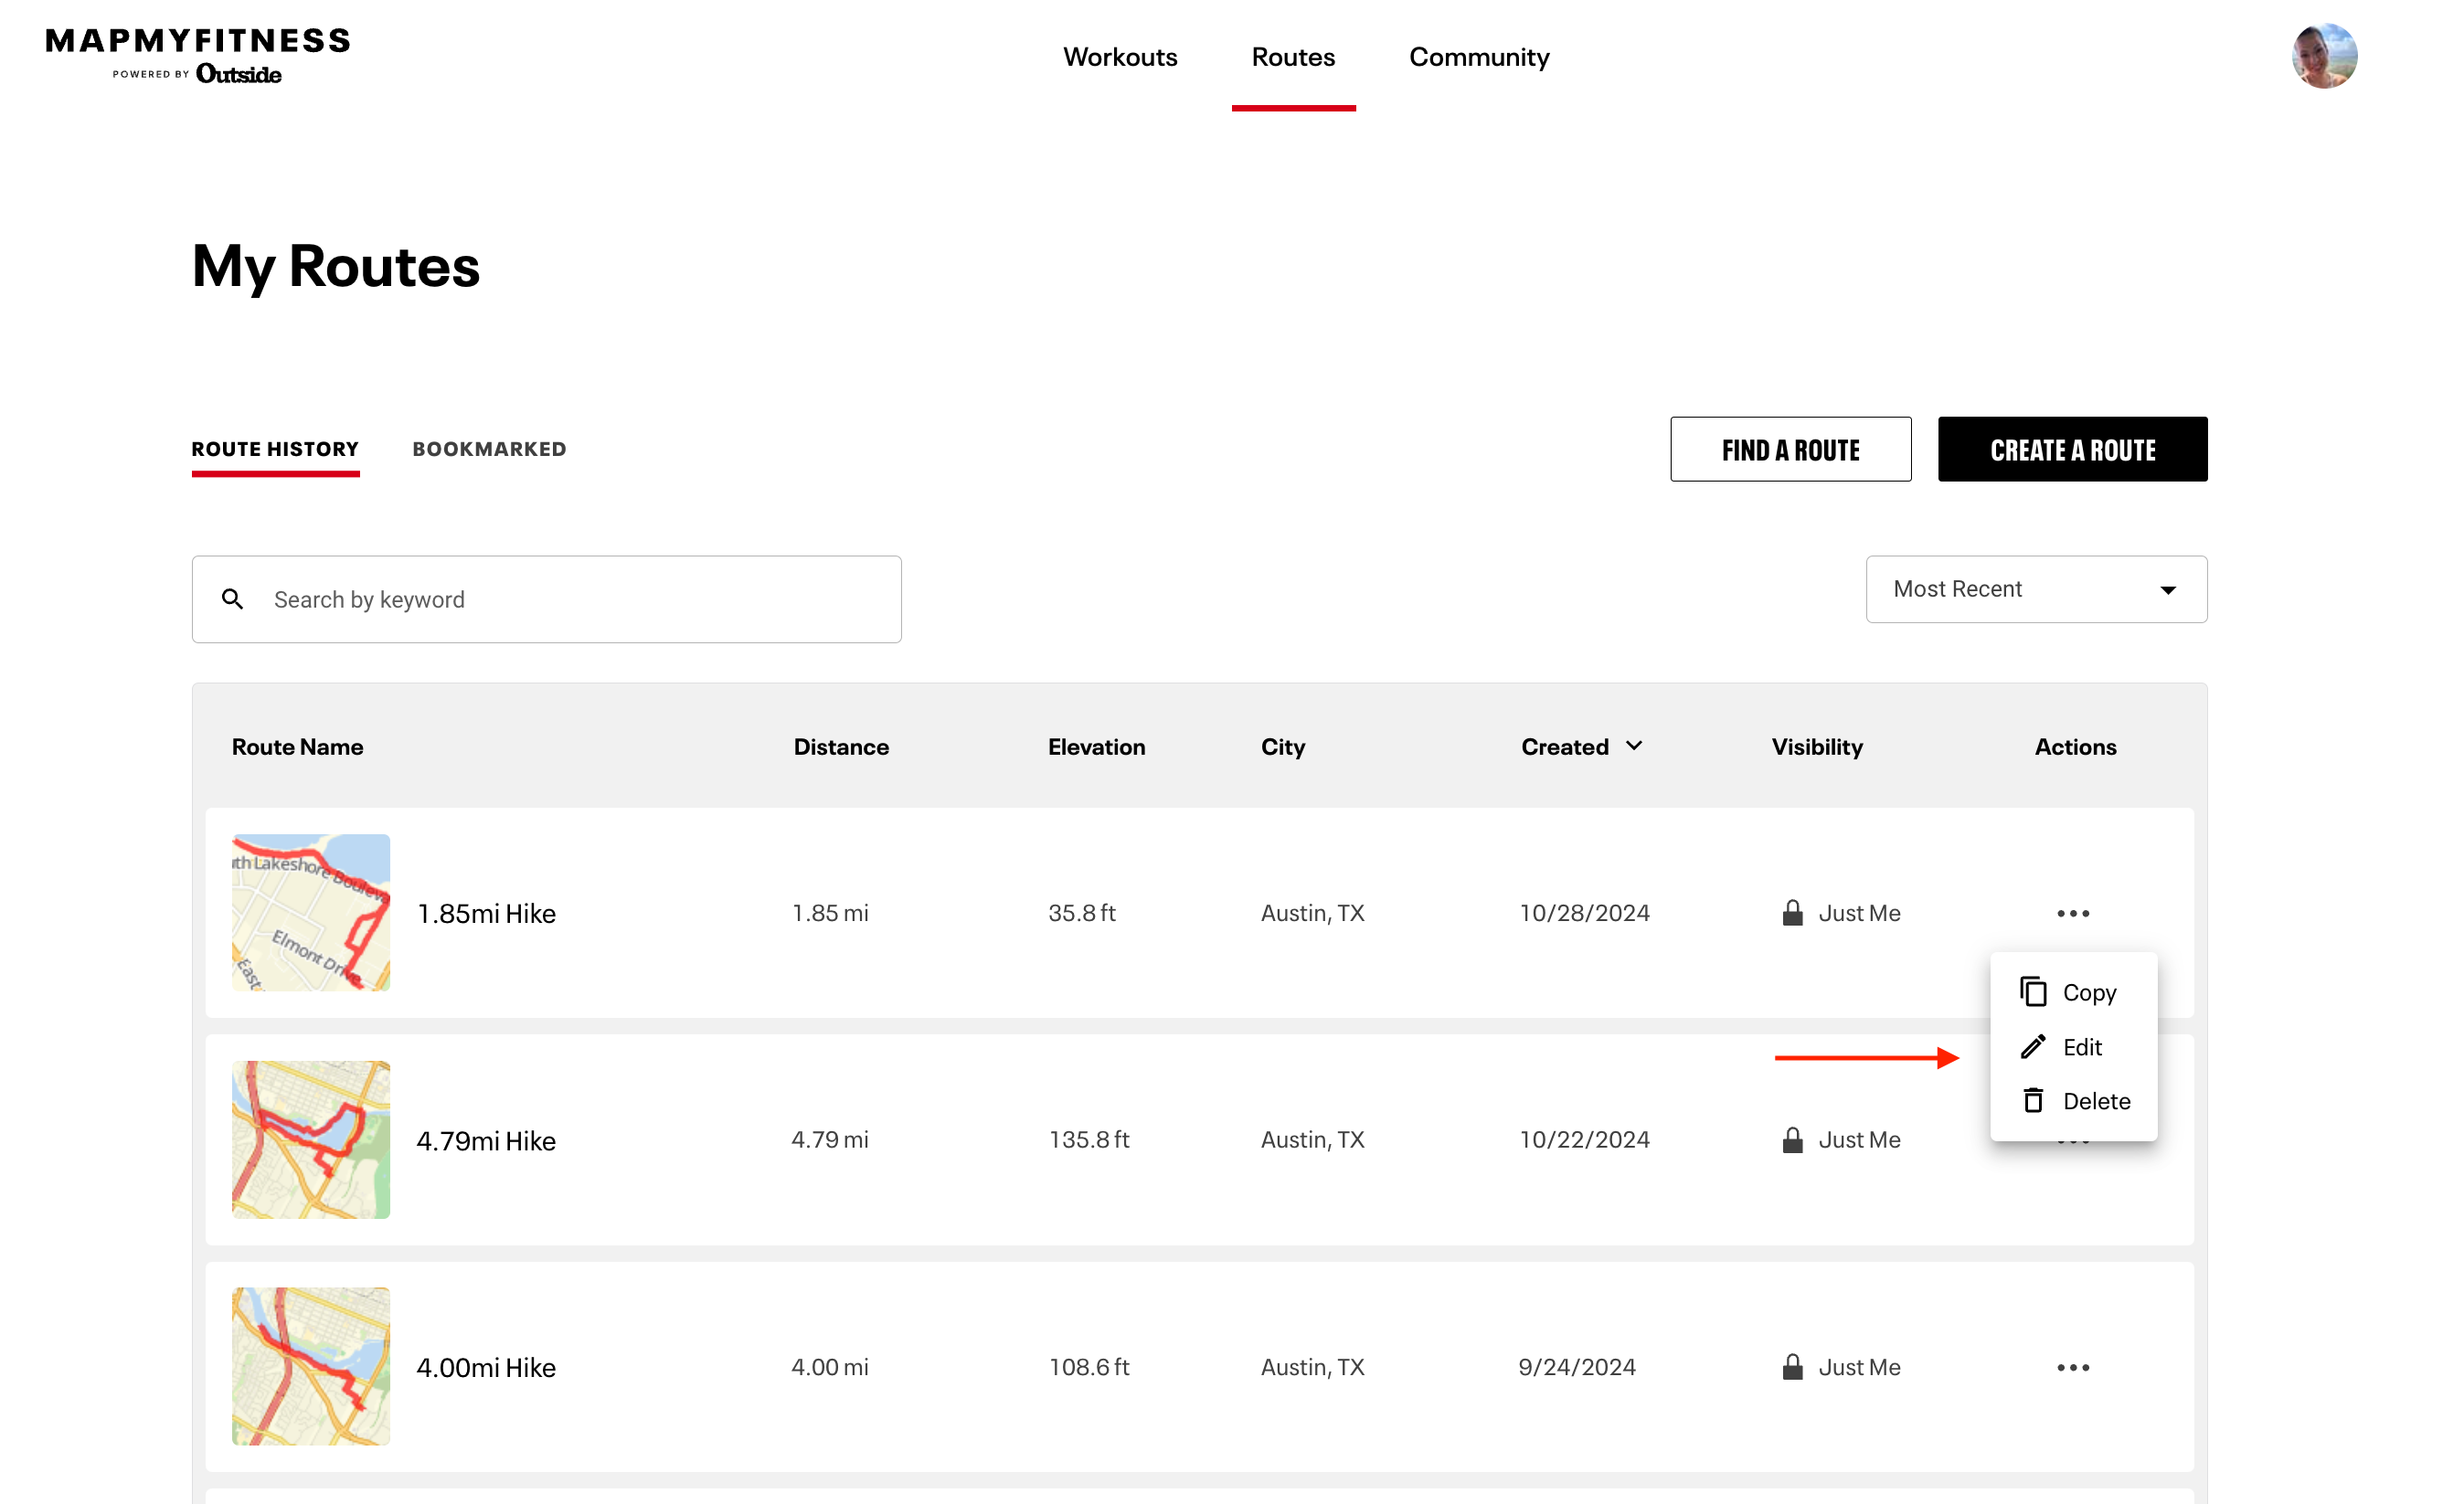Image resolution: width=2464 pixels, height=1504 pixels.
Task: Open the Most Recent sort dropdown
Action: [2036, 589]
